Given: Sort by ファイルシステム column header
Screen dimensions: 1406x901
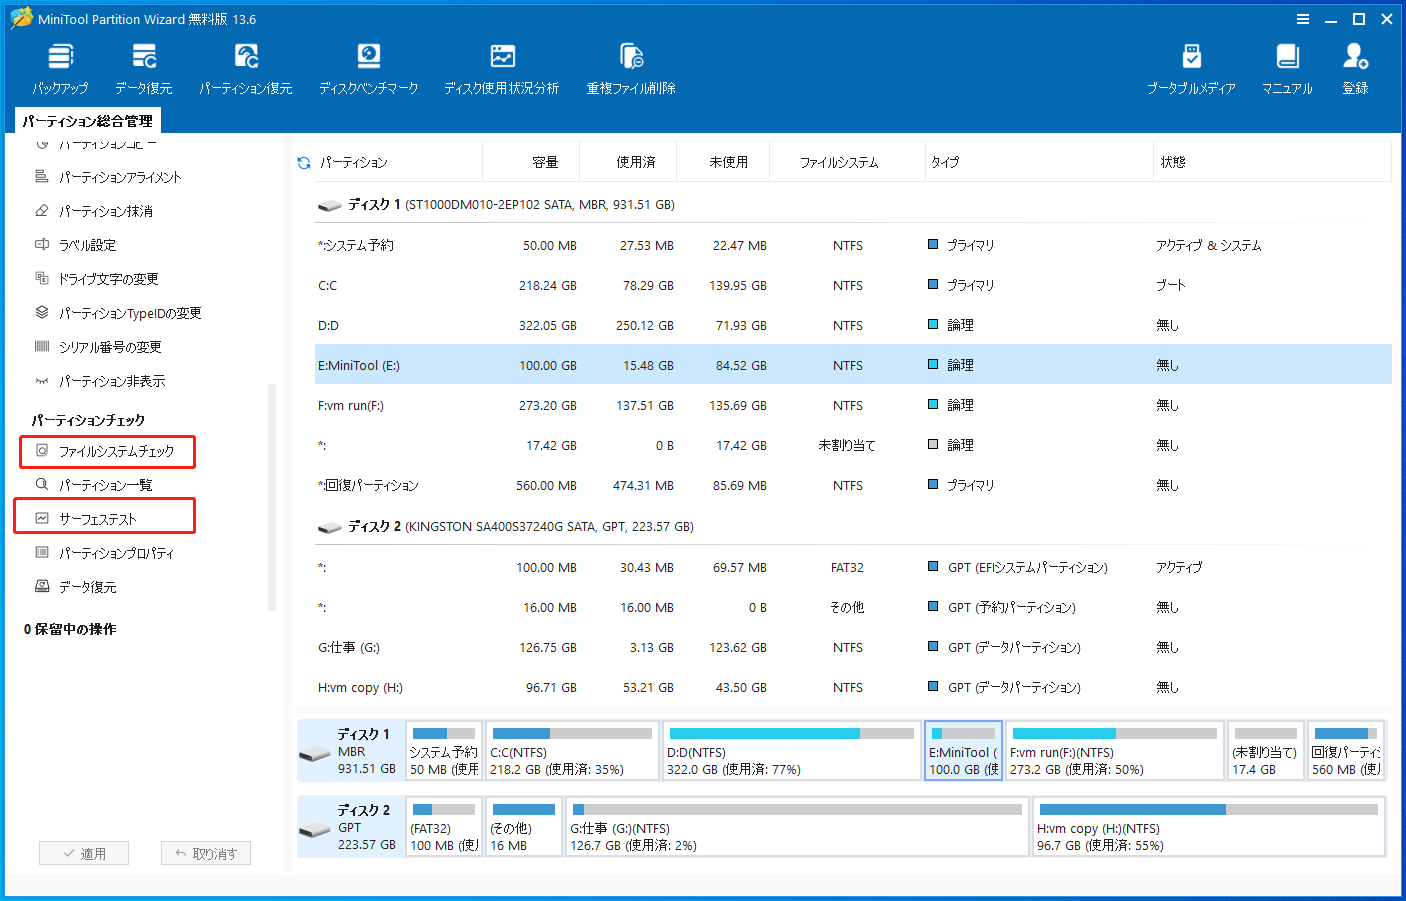Looking at the screenshot, I should click(x=839, y=162).
